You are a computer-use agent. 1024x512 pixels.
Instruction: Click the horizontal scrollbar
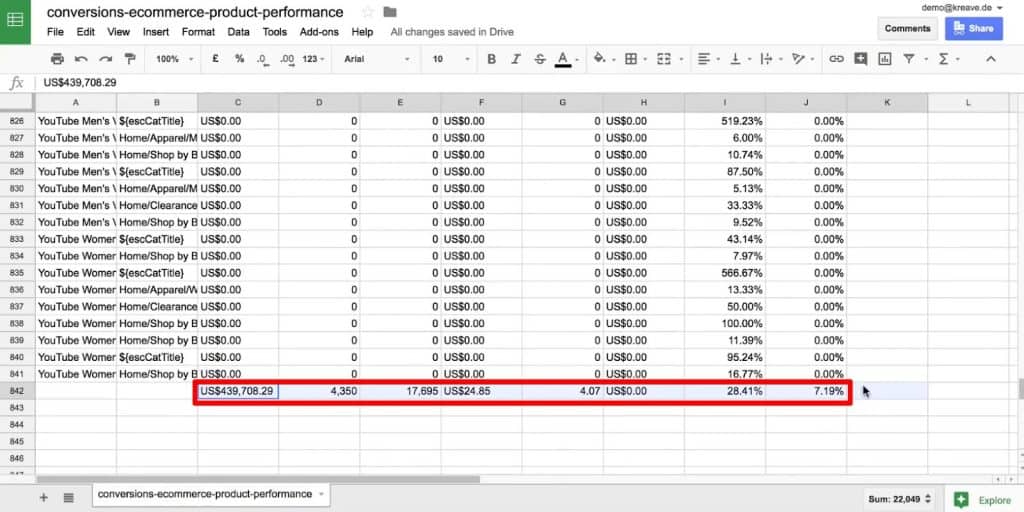(x=259, y=479)
